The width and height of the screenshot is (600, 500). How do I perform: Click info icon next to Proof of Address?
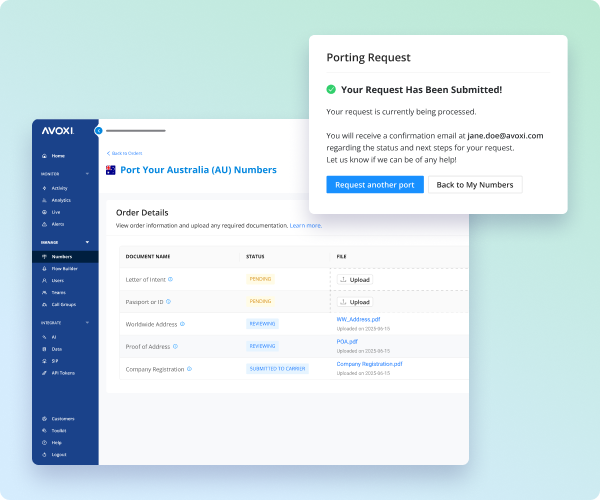coord(175,346)
